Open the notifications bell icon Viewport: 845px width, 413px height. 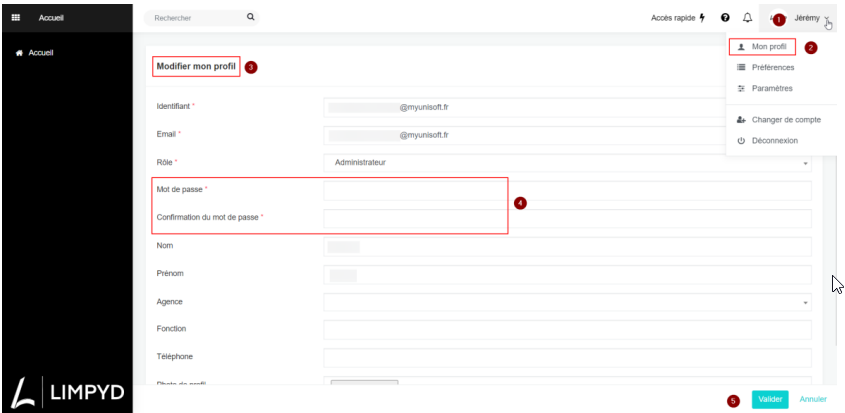pos(747,18)
